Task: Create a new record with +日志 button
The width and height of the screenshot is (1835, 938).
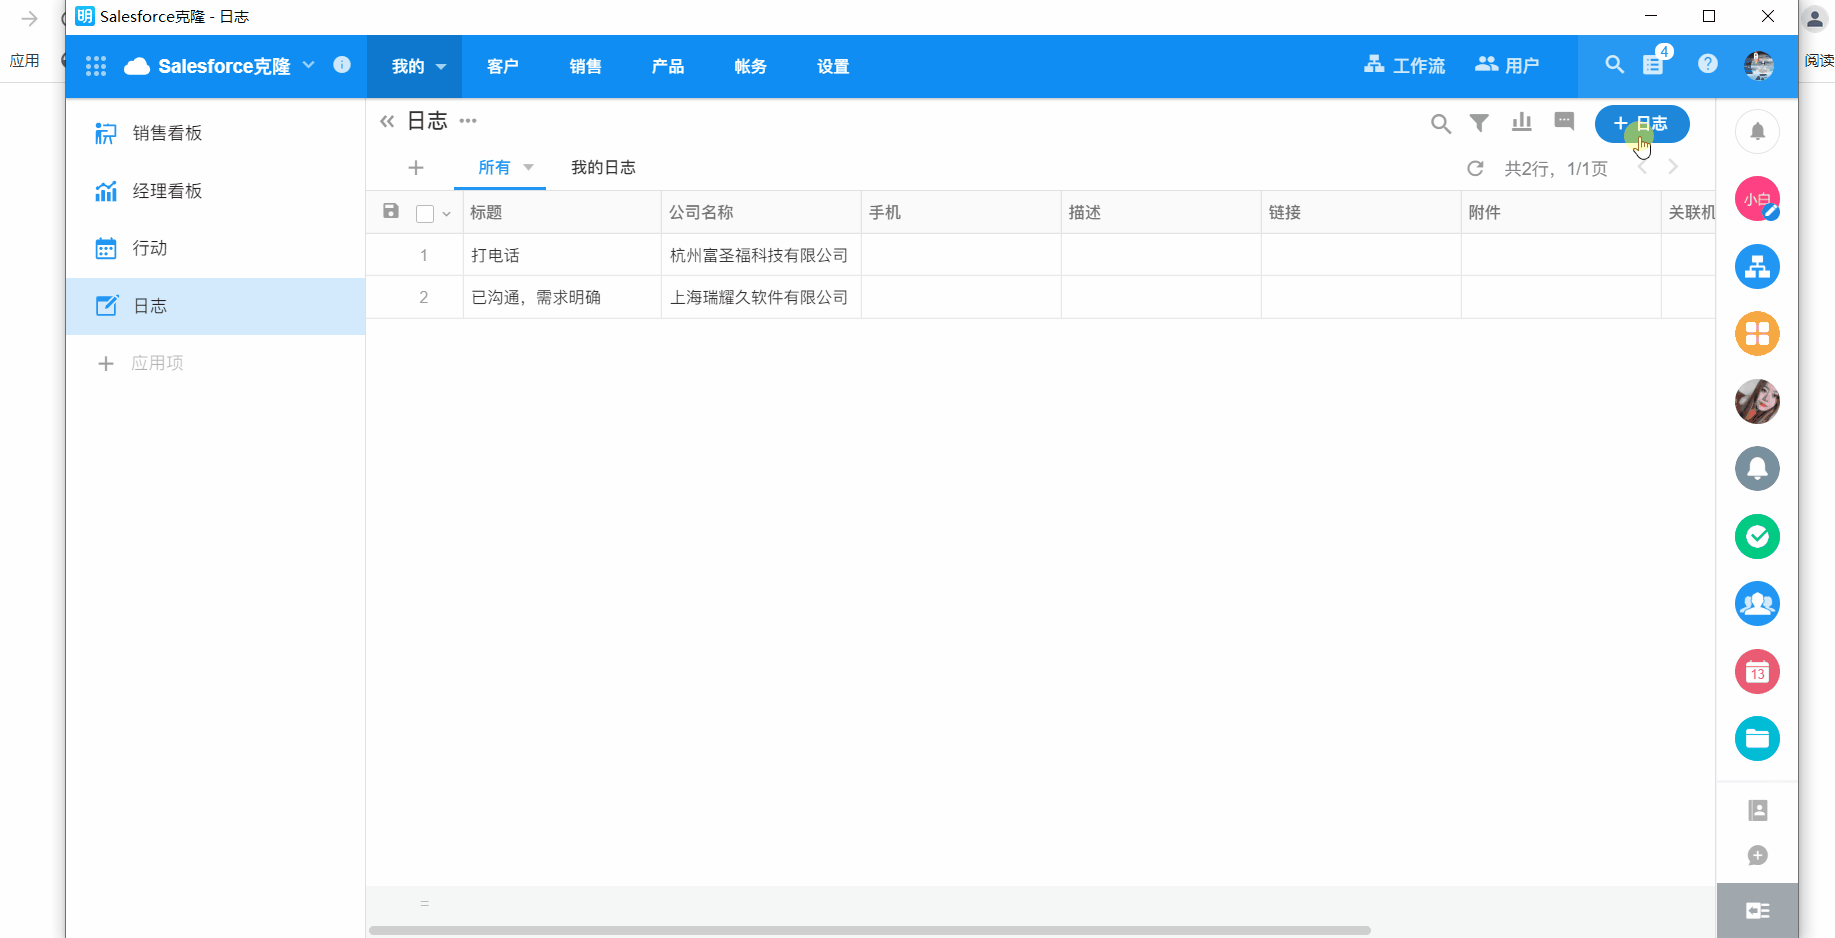Action: (1642, 124)
